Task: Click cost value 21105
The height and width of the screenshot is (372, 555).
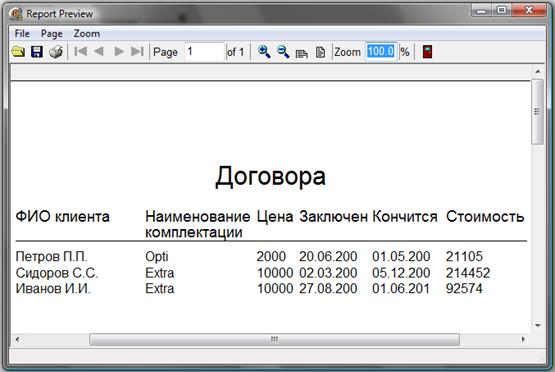Action: tap(464, 257)
